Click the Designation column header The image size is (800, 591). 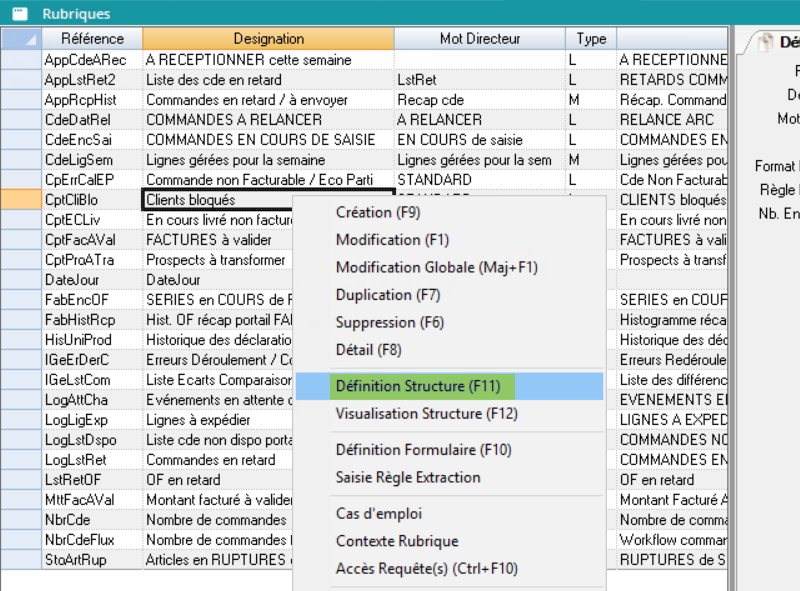coord(268,39)
